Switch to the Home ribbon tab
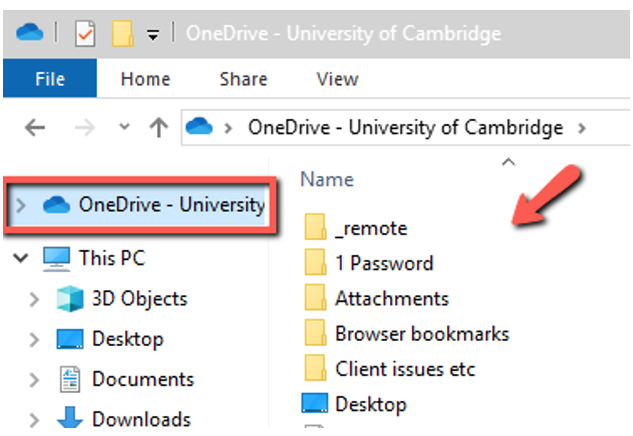Viewport: 633px width, 436px height. (x=145, y=79)
